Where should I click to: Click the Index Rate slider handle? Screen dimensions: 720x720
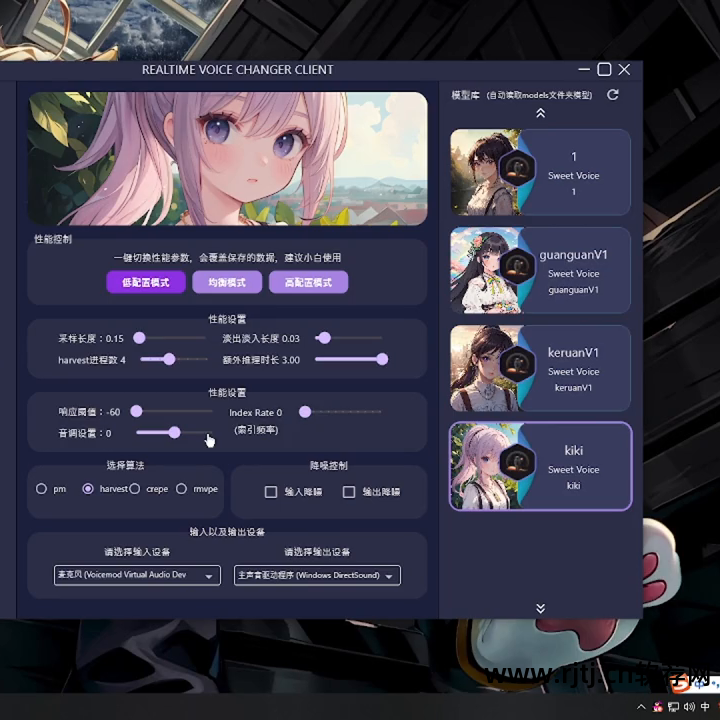pos(305,412)
